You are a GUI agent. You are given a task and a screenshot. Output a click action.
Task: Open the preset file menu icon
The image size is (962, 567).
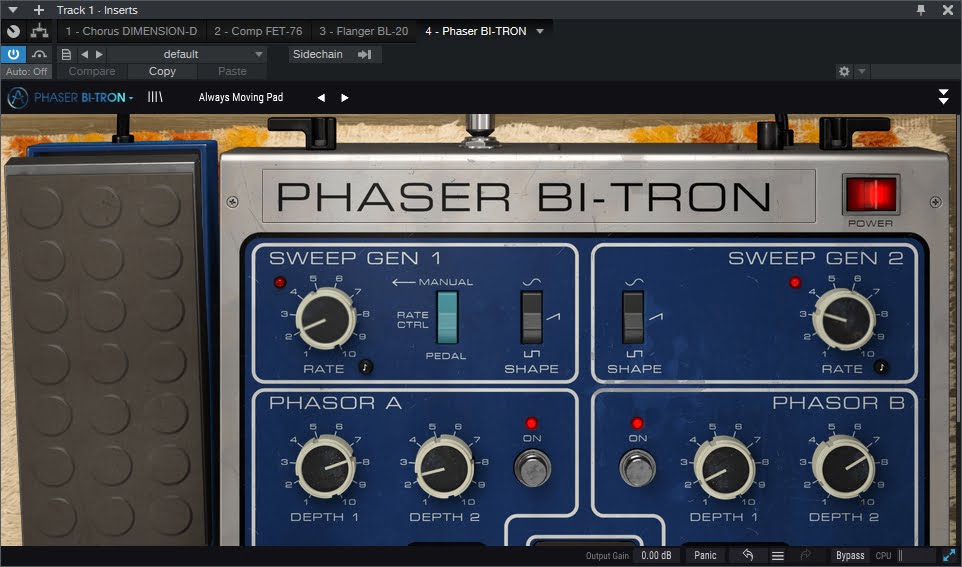tap(66, 54)
